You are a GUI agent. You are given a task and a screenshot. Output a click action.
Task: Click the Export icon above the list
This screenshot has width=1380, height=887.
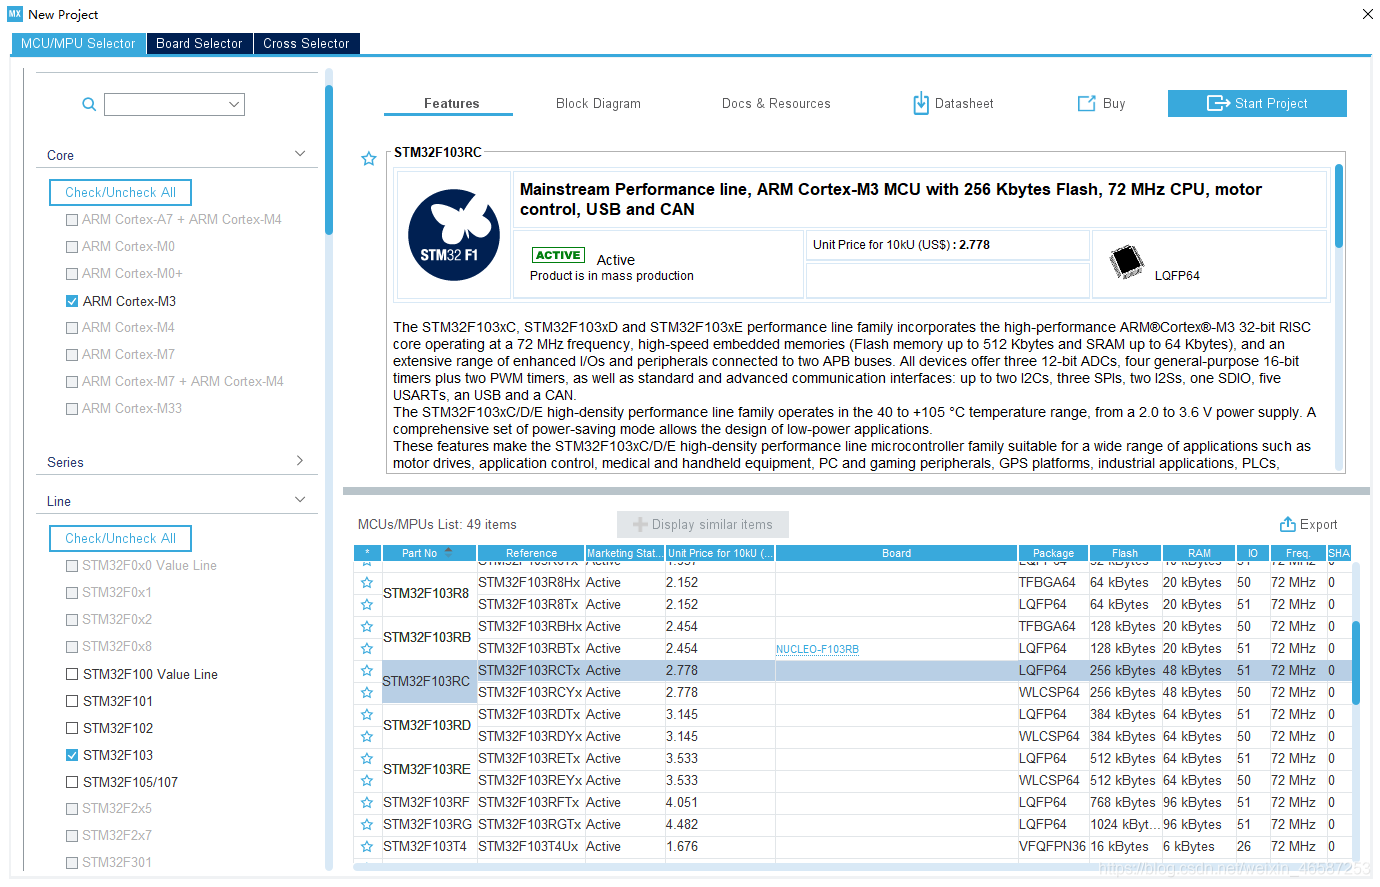point(1288,524)
